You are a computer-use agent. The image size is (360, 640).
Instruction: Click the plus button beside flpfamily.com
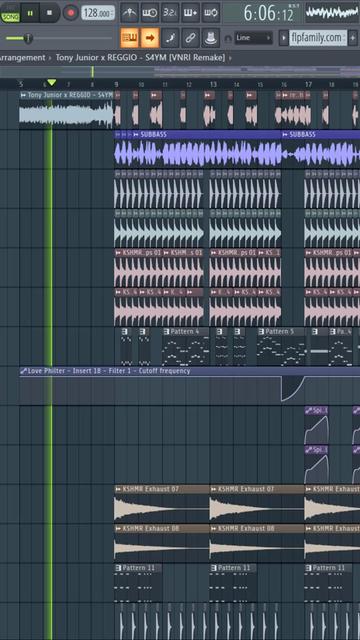tap(353, 38)
